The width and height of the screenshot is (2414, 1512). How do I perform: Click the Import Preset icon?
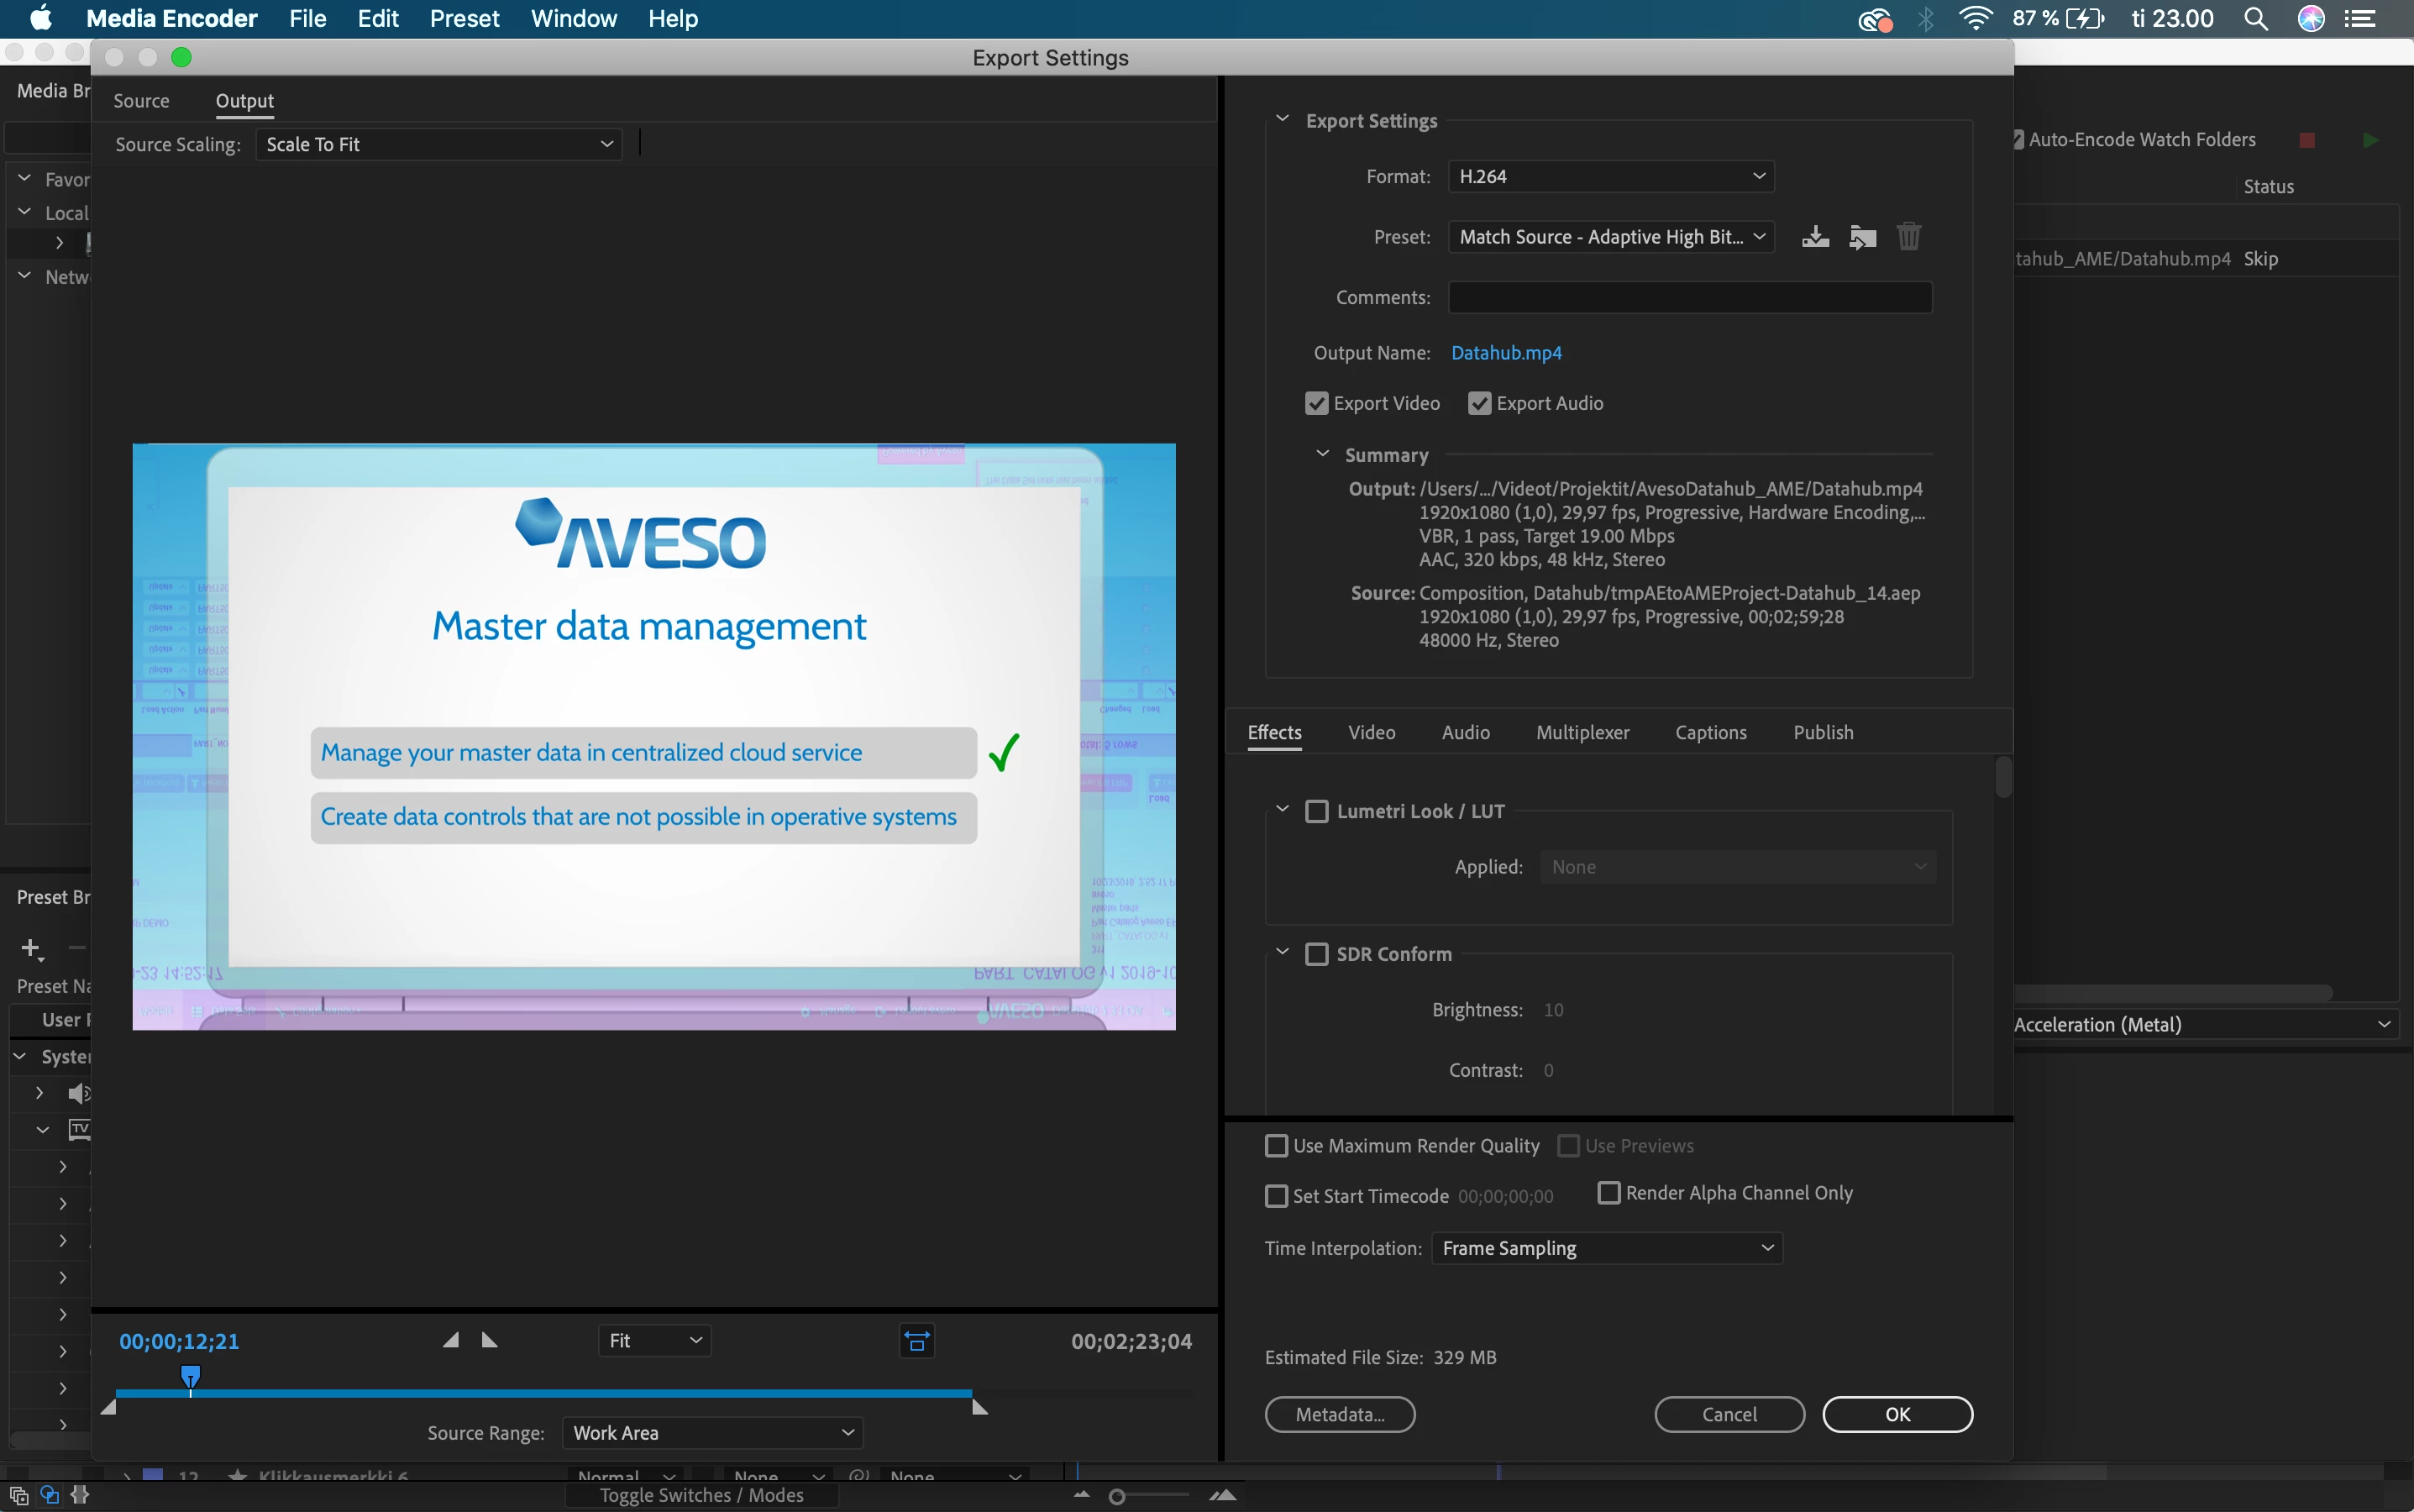click(1862, 237)
